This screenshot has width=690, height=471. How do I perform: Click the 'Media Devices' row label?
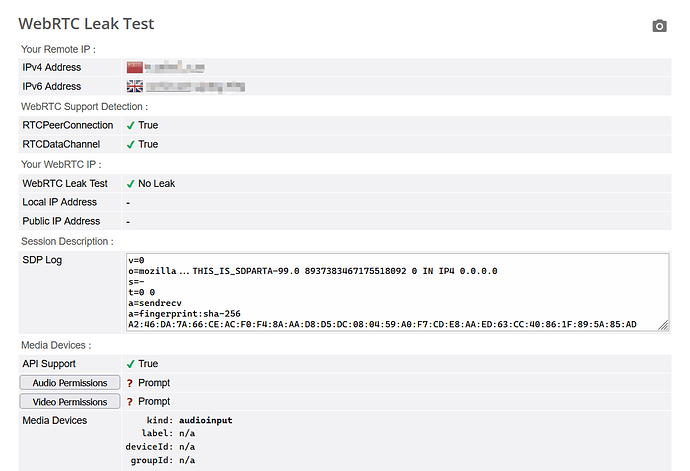click(55, 420)
